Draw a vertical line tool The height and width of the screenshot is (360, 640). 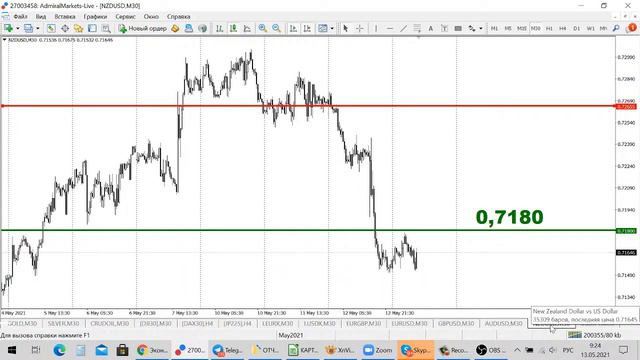pyautogui.click(x=376, y=28)
